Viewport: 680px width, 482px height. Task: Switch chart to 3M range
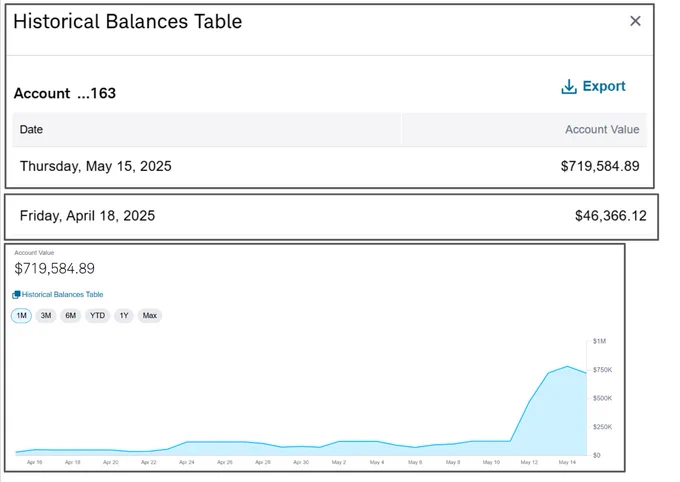[46, 315]
